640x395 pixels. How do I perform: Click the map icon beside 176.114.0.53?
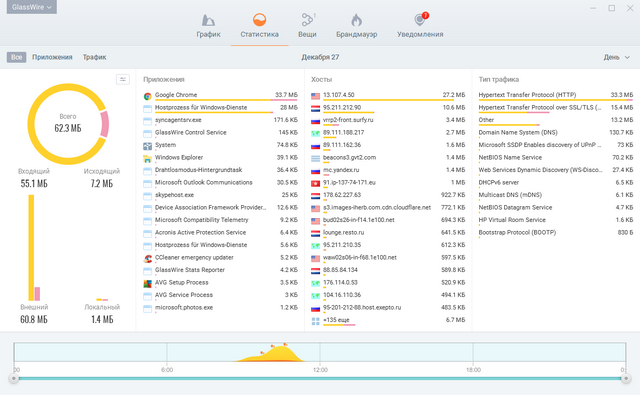(316, 284)
